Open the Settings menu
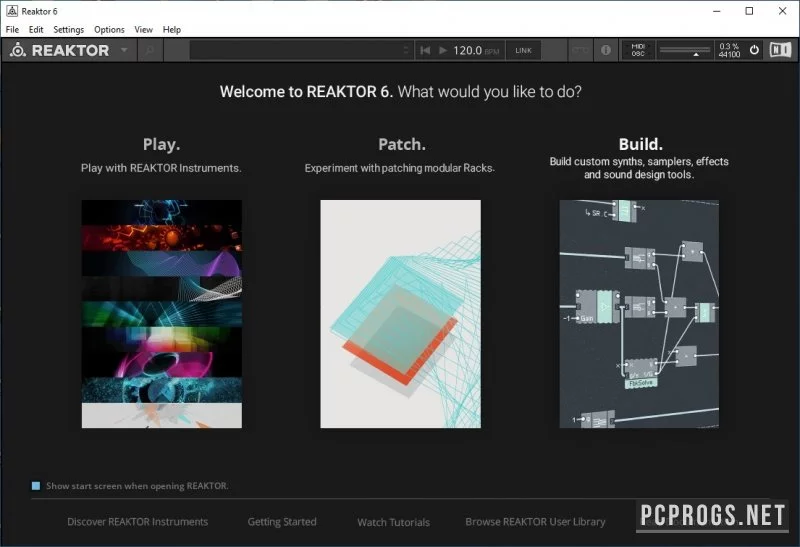Image resolution: width=800 pixels, height=547 pixels. click(68, 30)
